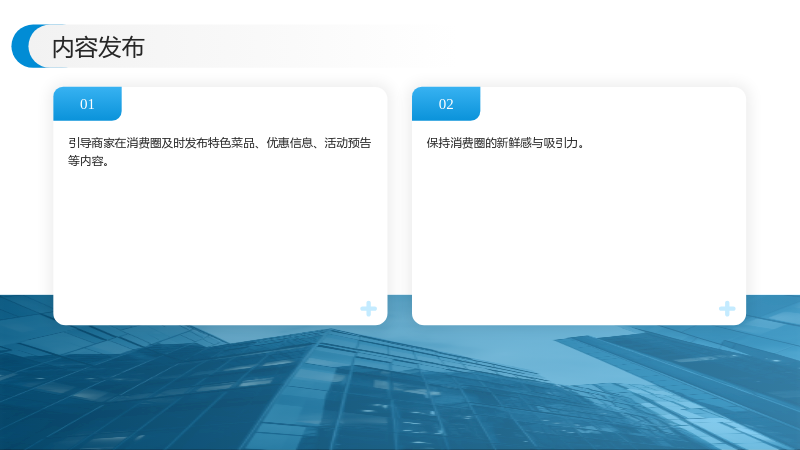
Task: Click the plus icon in card 02
Action: click(727, 309)
